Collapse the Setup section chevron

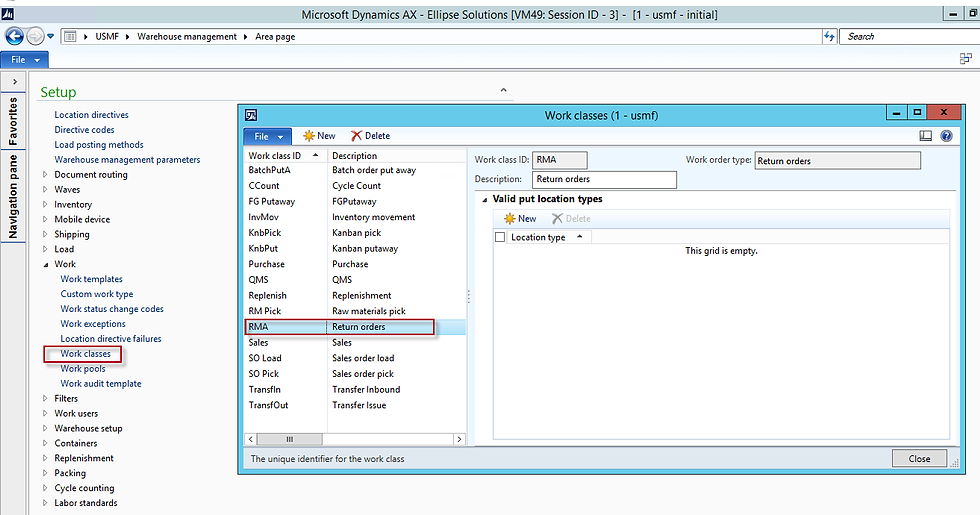tap(503, 91)
